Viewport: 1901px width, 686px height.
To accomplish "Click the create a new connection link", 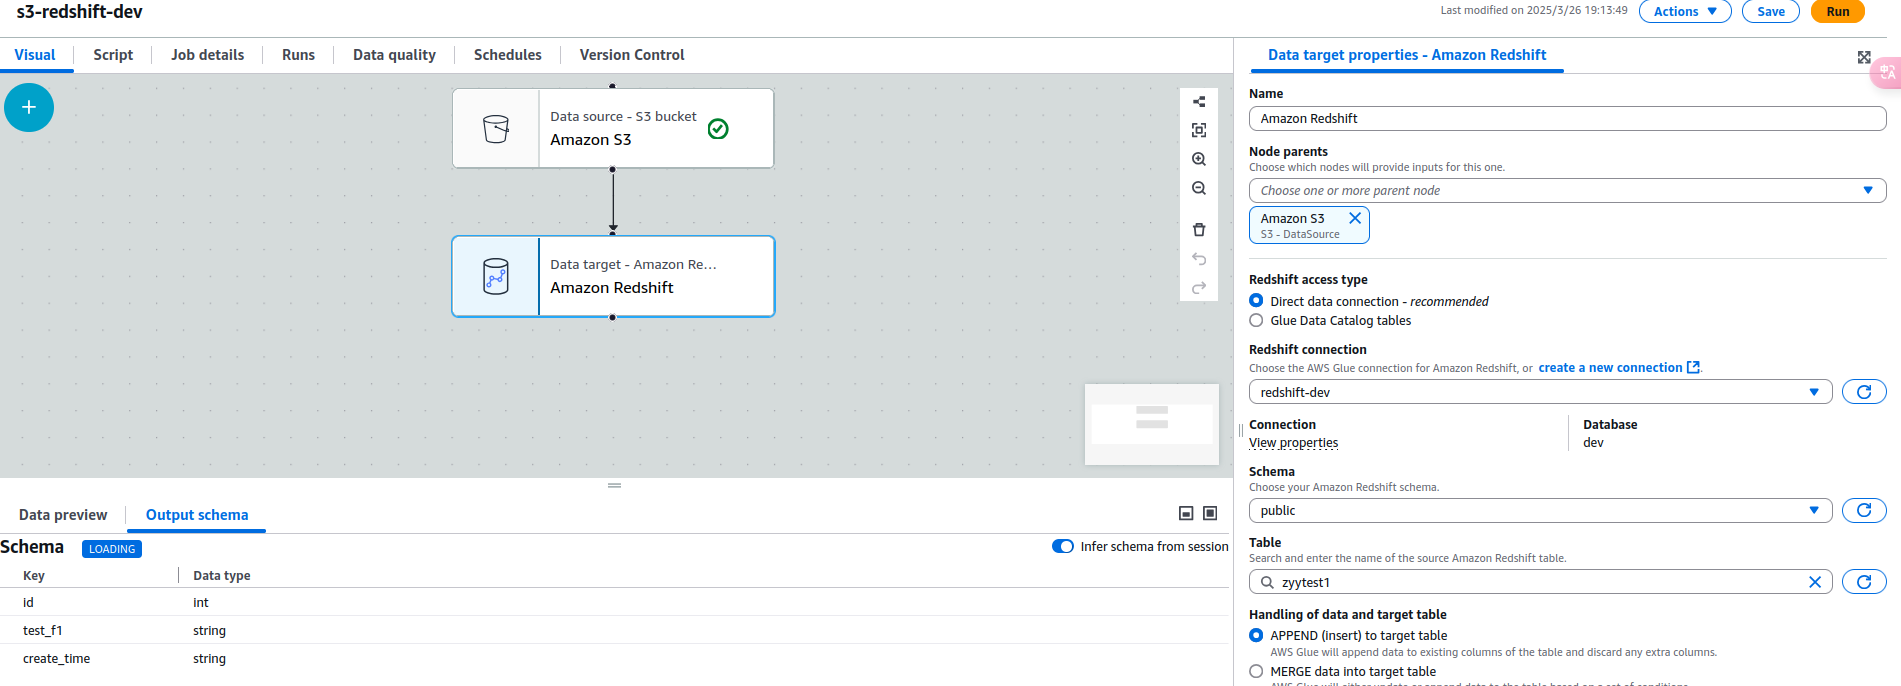I will 1610,368.
